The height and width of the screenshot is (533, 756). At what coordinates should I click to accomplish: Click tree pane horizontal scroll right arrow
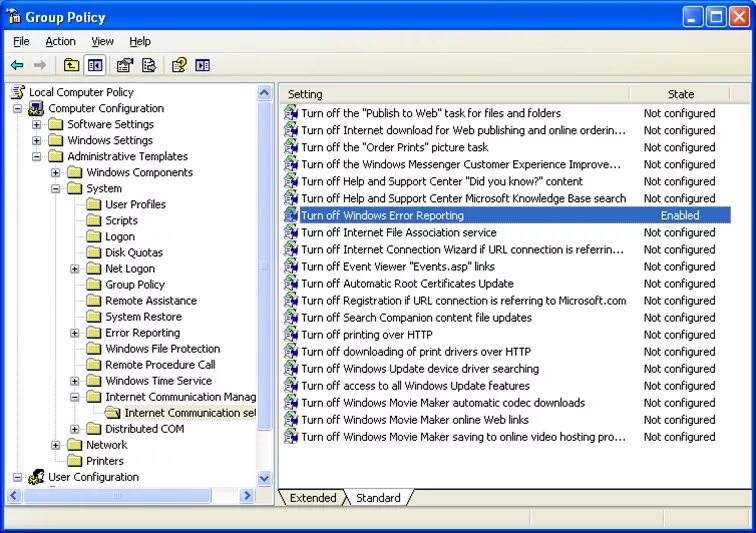click(x=248, y=495)
